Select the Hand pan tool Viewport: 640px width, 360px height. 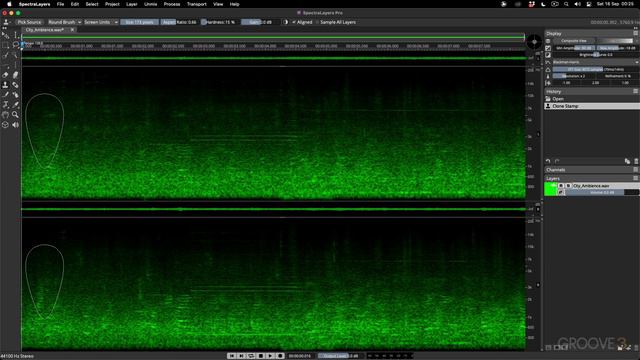click(5, 115)
